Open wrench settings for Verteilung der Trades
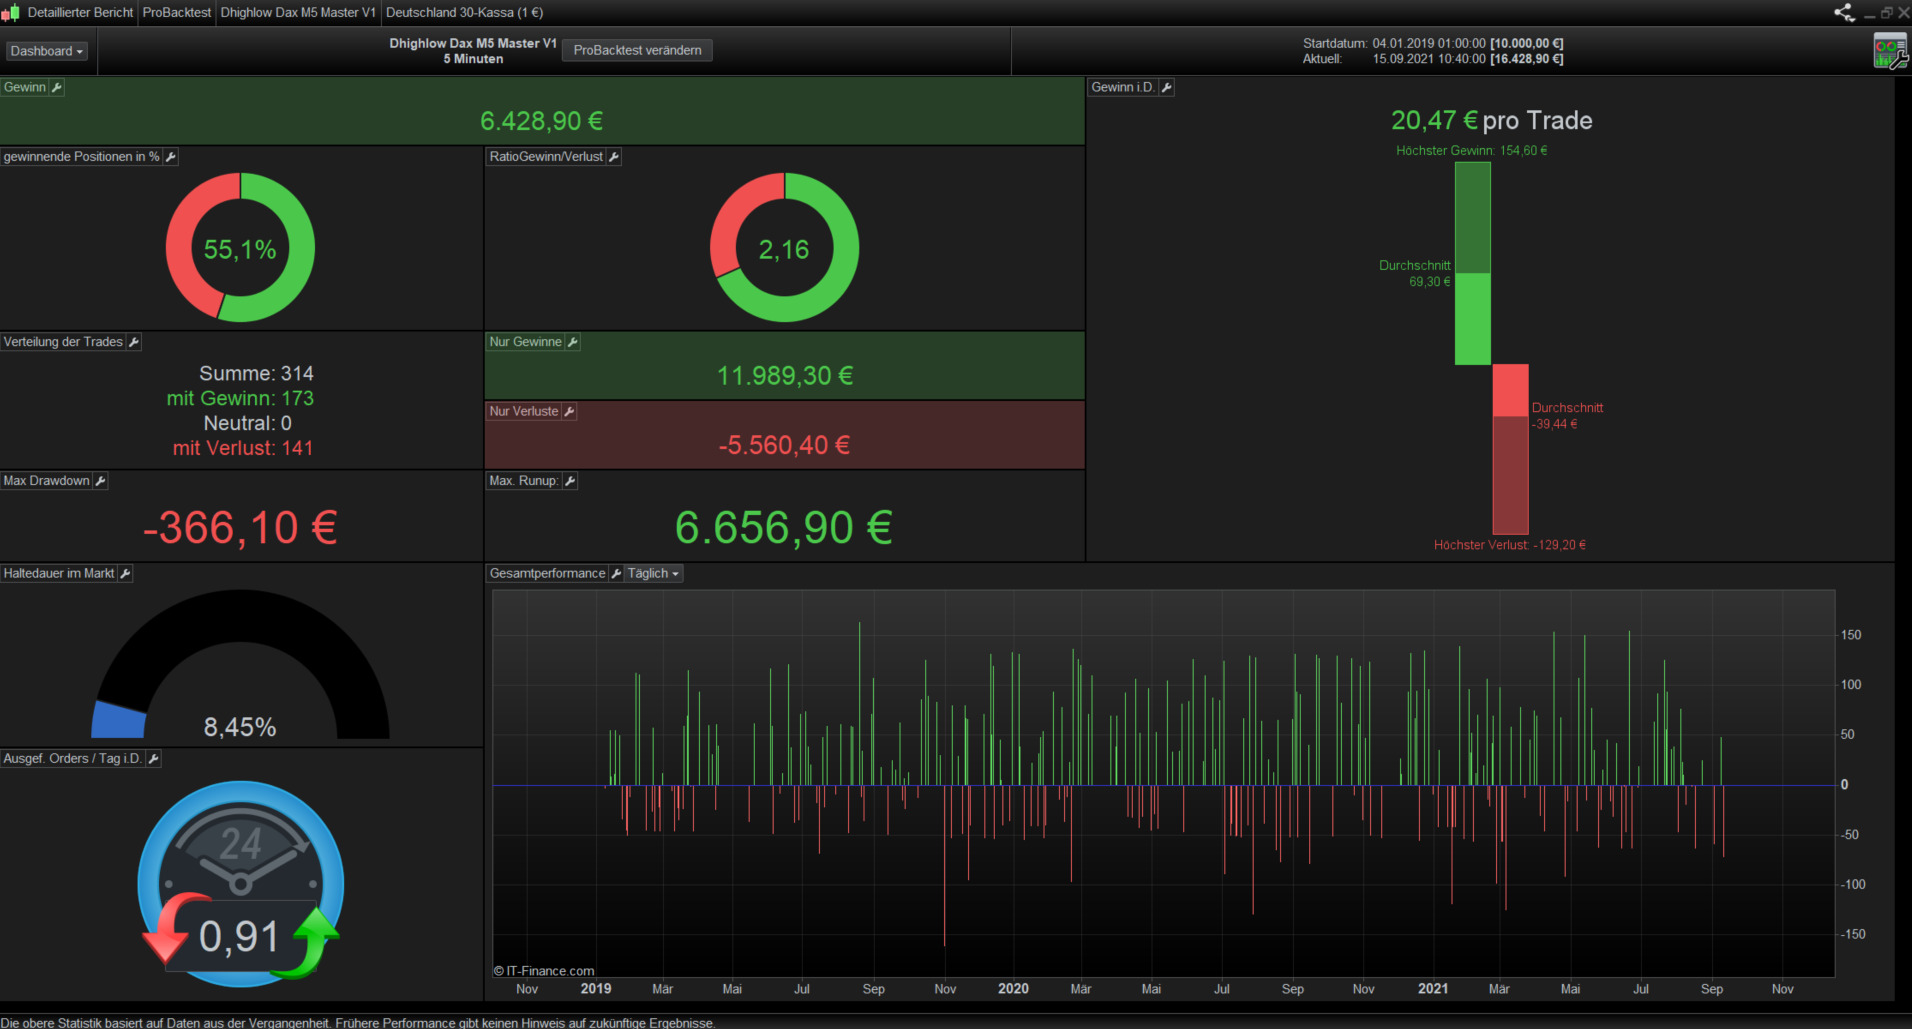Viewport: 1912px width, 1029px height. coord(134,342)
